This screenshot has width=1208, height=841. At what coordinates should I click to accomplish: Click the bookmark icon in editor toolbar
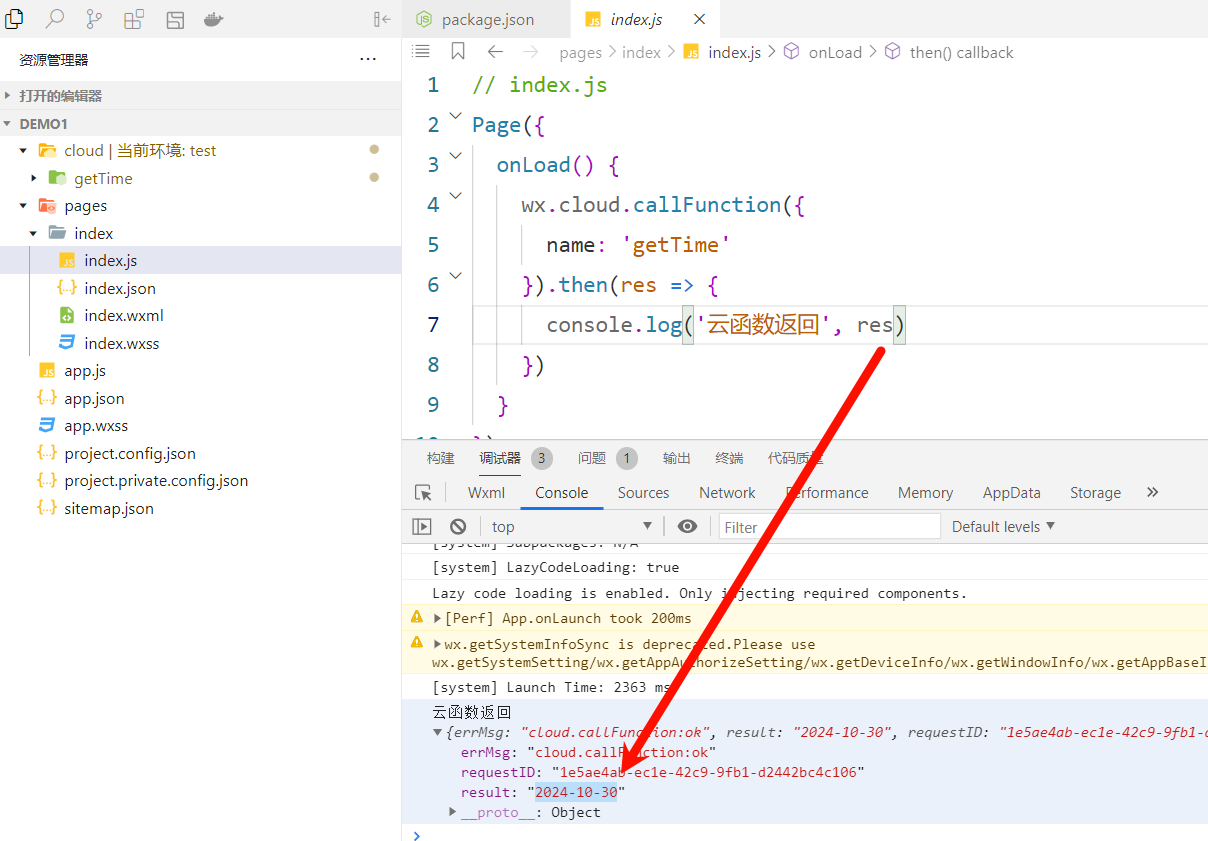click(x=458, y=51)
